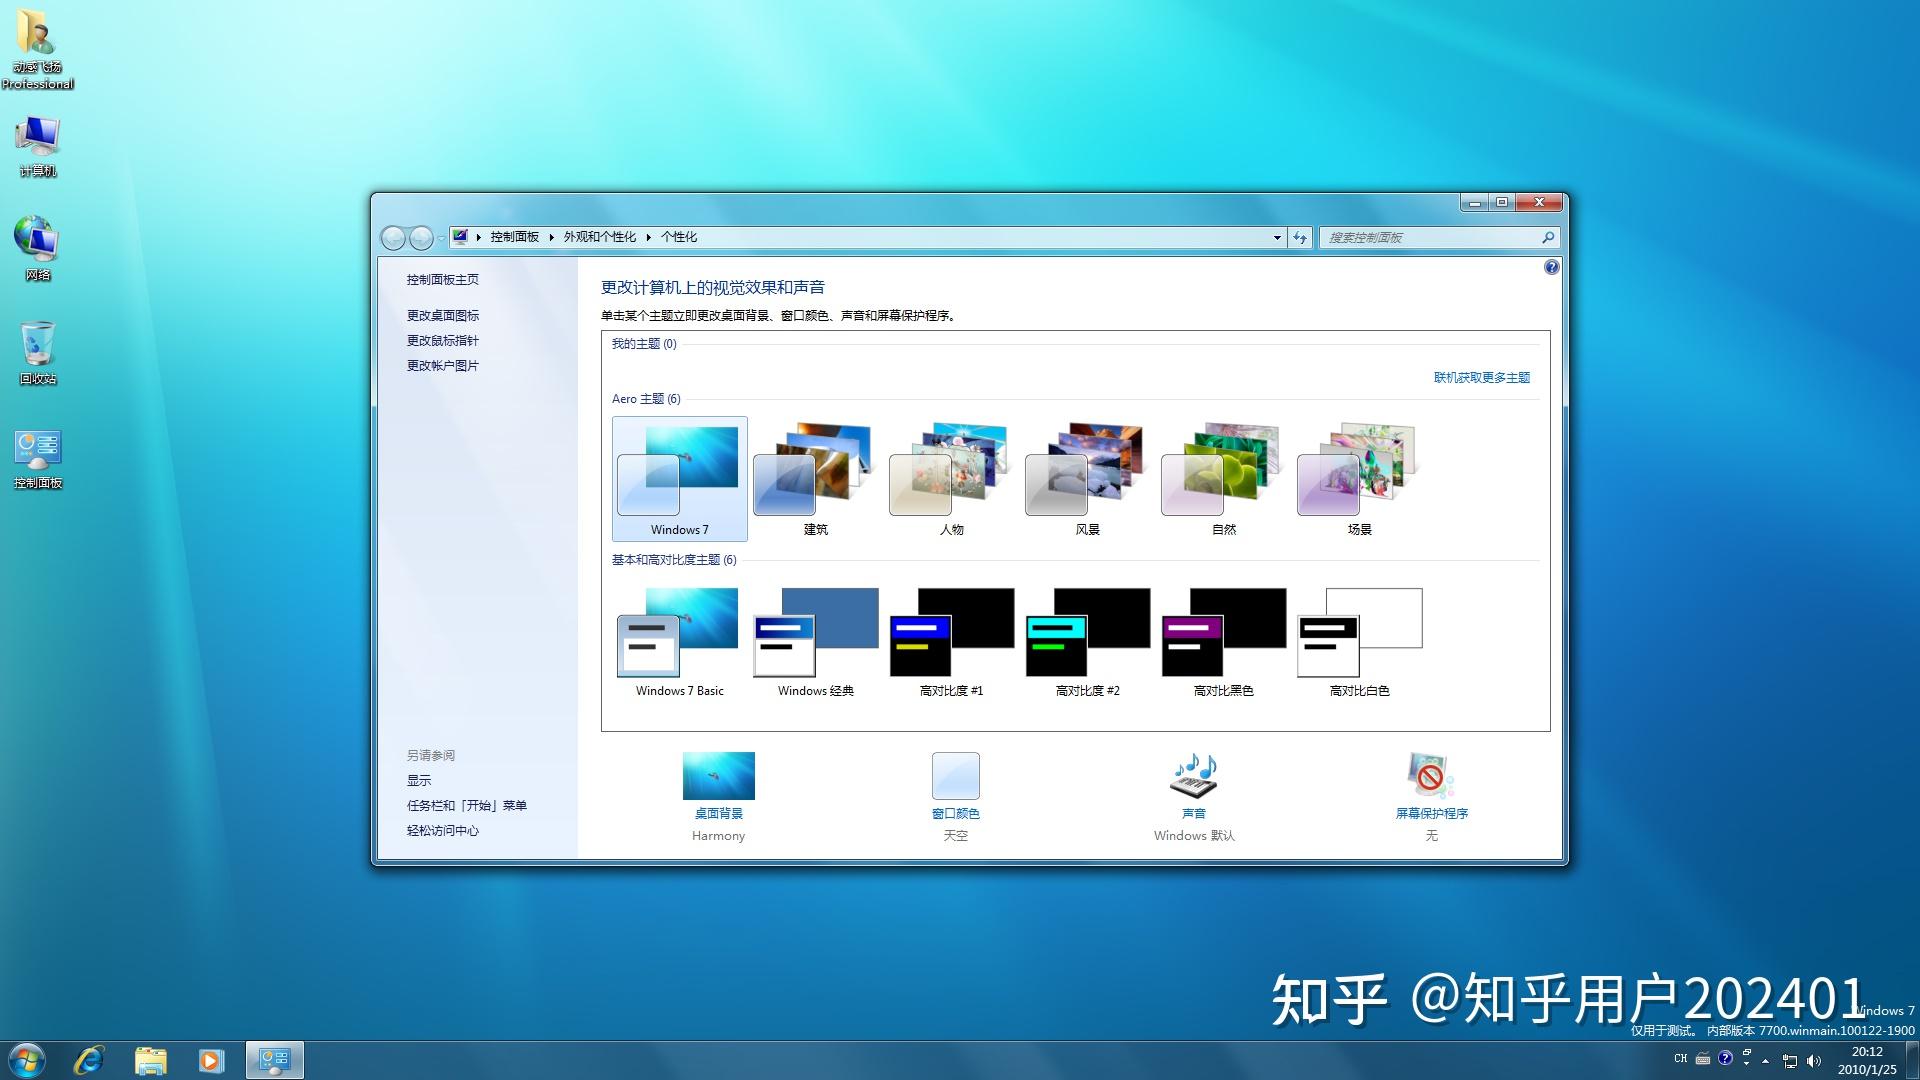Launch Windows Media Player from the taskbar
Viewport: 1920px width, 1080px height.
tap(210, 1059)
